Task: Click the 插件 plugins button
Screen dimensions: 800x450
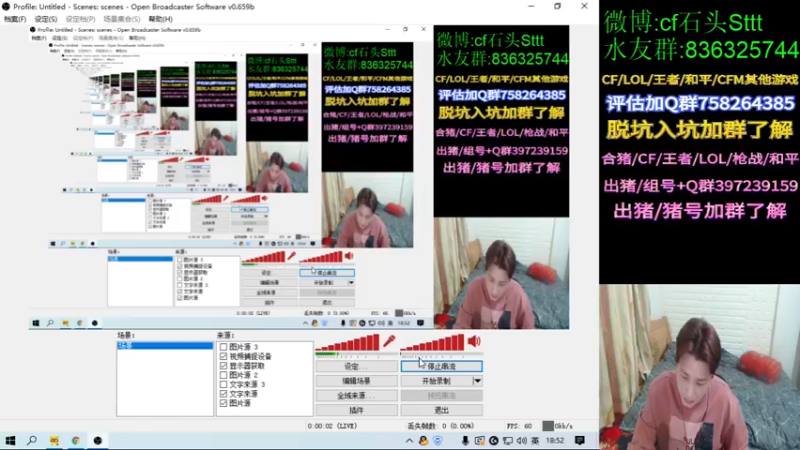Action: pos(356,410)
